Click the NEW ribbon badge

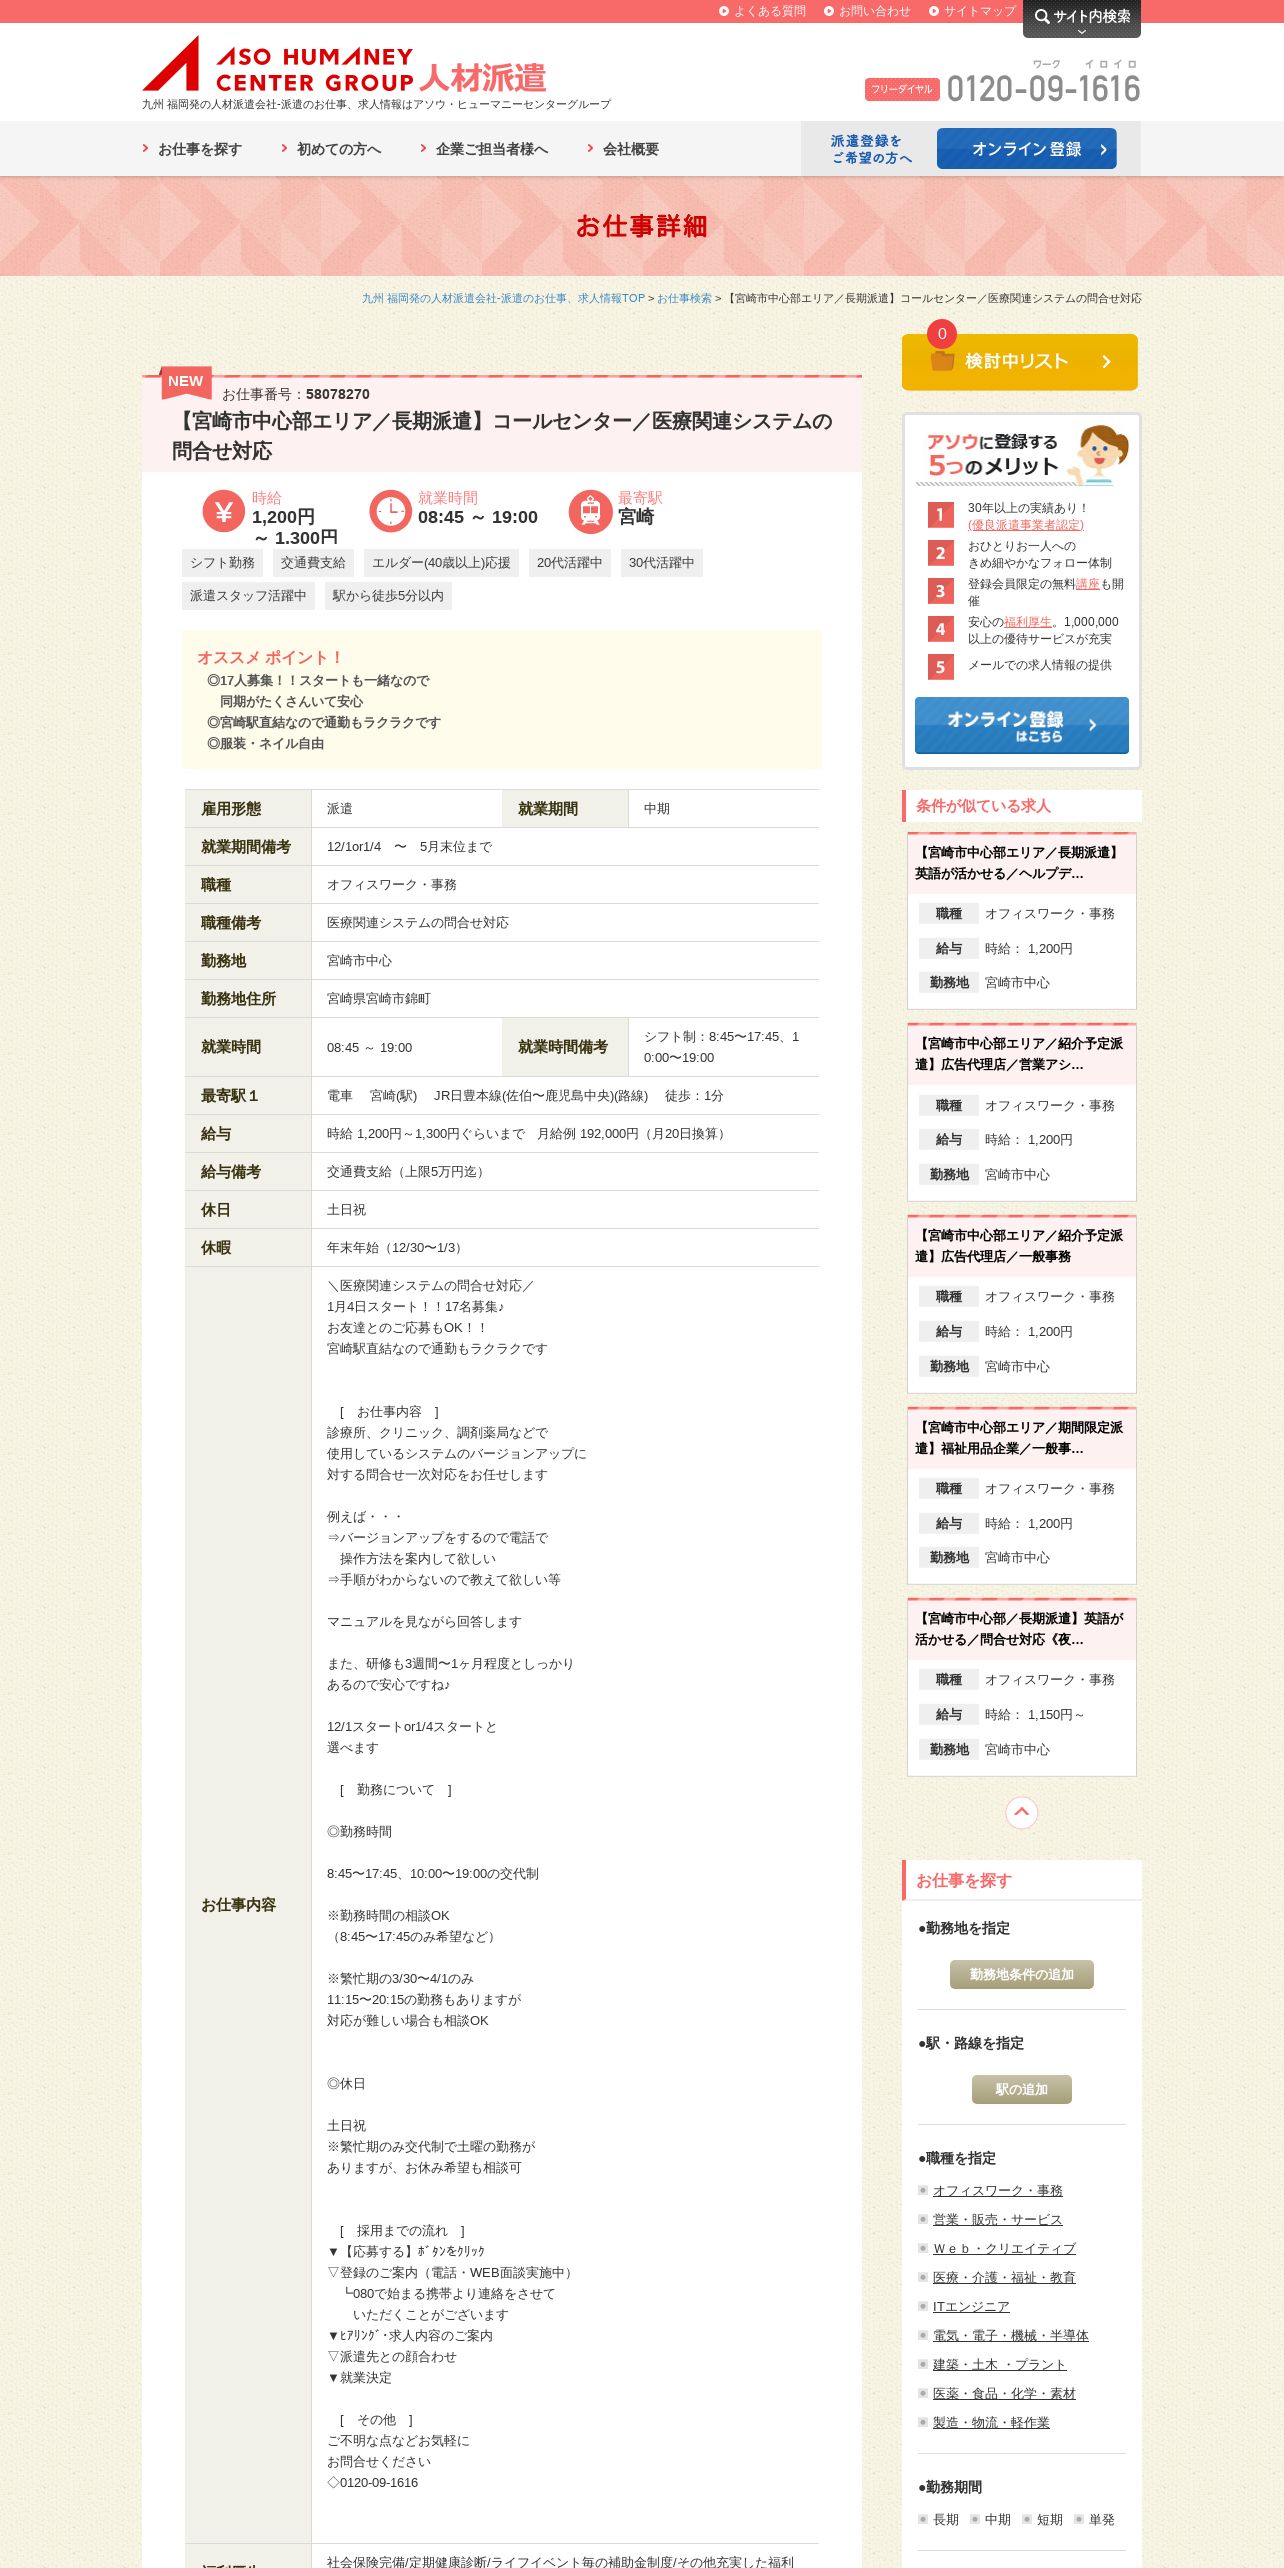click(186, 381)
